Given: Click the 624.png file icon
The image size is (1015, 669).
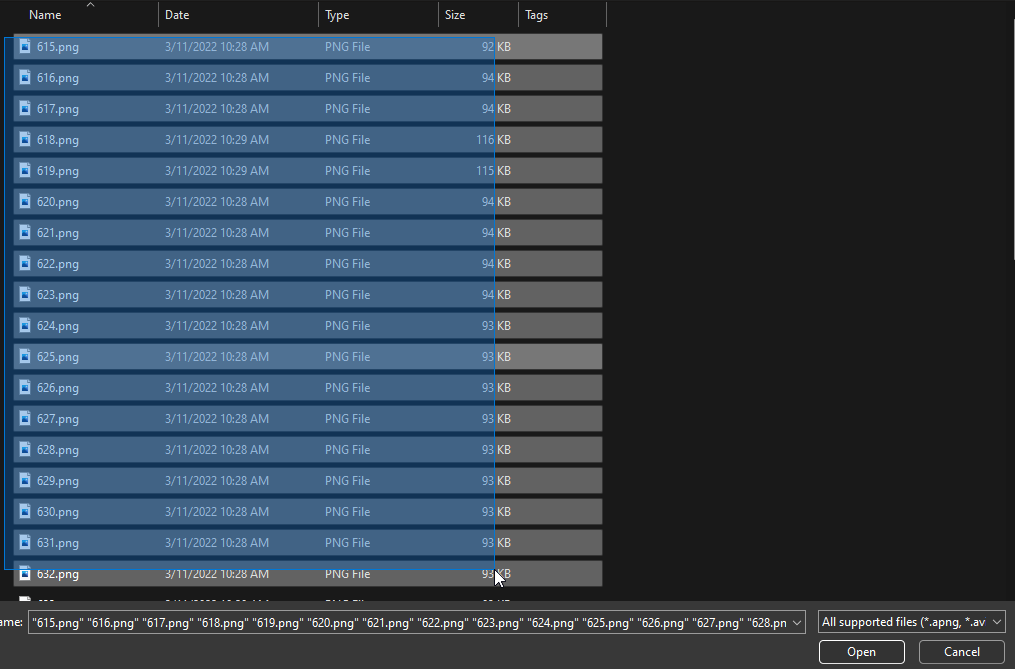Looking at the screenshot, I should click(x=25, y=326).
